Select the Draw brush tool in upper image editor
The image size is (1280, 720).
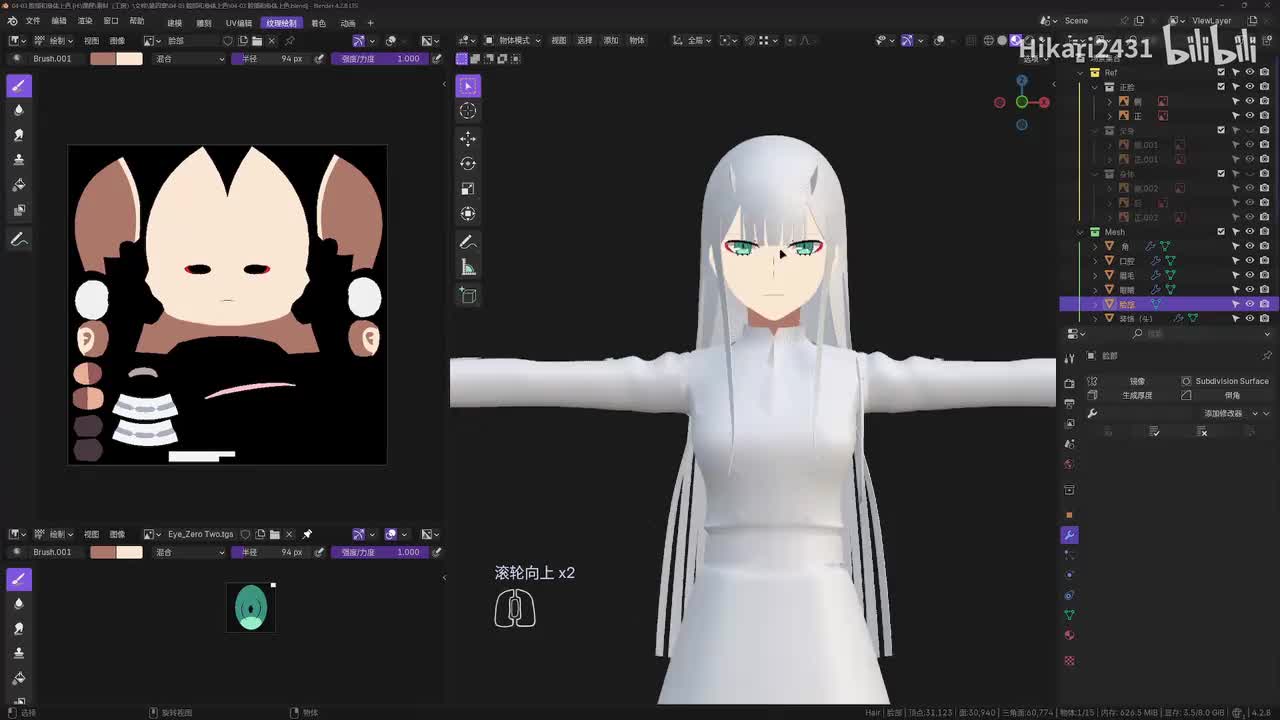18,85
